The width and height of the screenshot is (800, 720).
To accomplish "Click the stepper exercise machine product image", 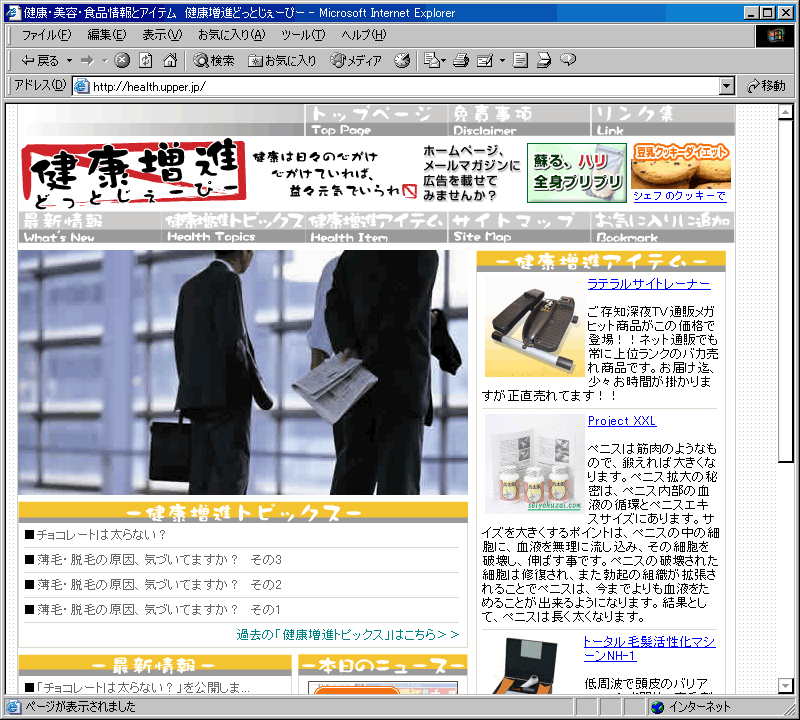I will (x=534, y=327).
